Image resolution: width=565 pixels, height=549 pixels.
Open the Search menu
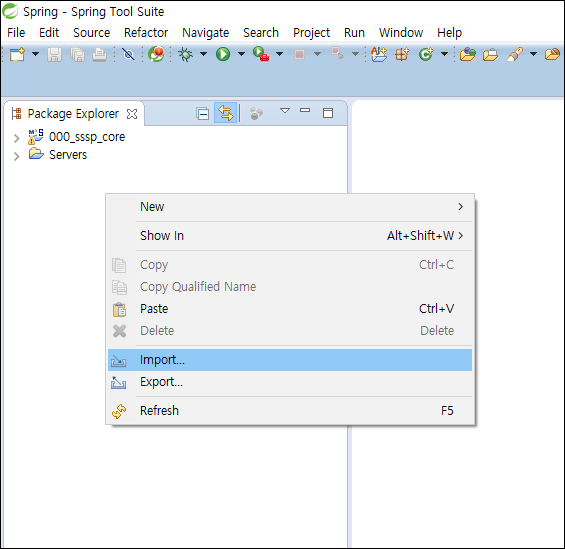coord(261,33)
